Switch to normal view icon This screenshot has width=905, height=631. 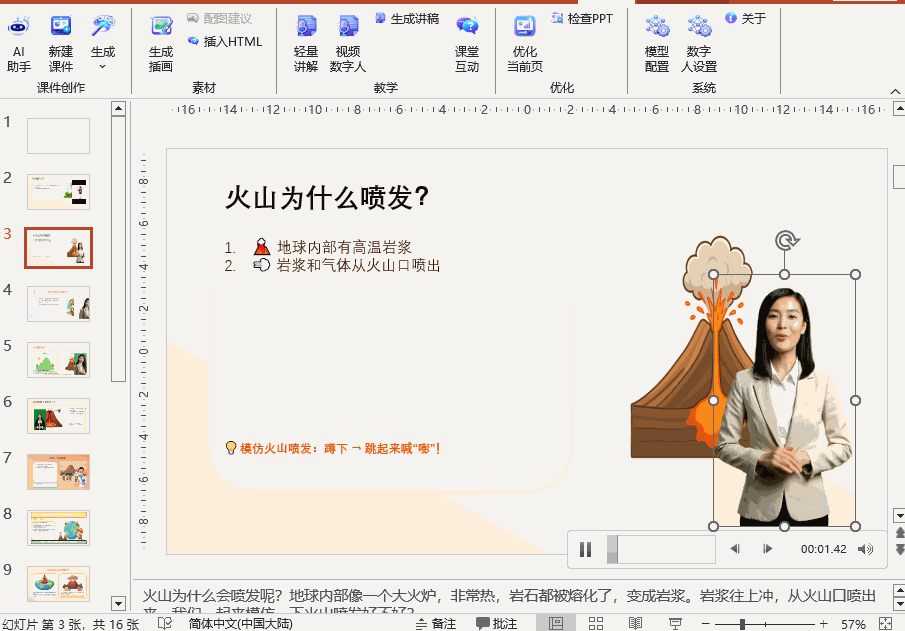pos(556,623)
